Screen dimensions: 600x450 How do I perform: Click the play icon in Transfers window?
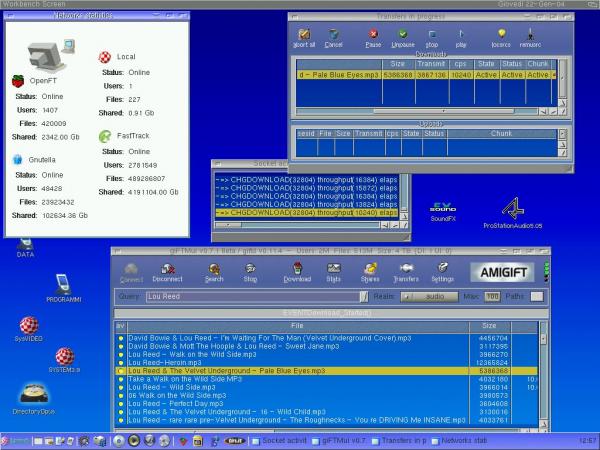pos(461,38)
